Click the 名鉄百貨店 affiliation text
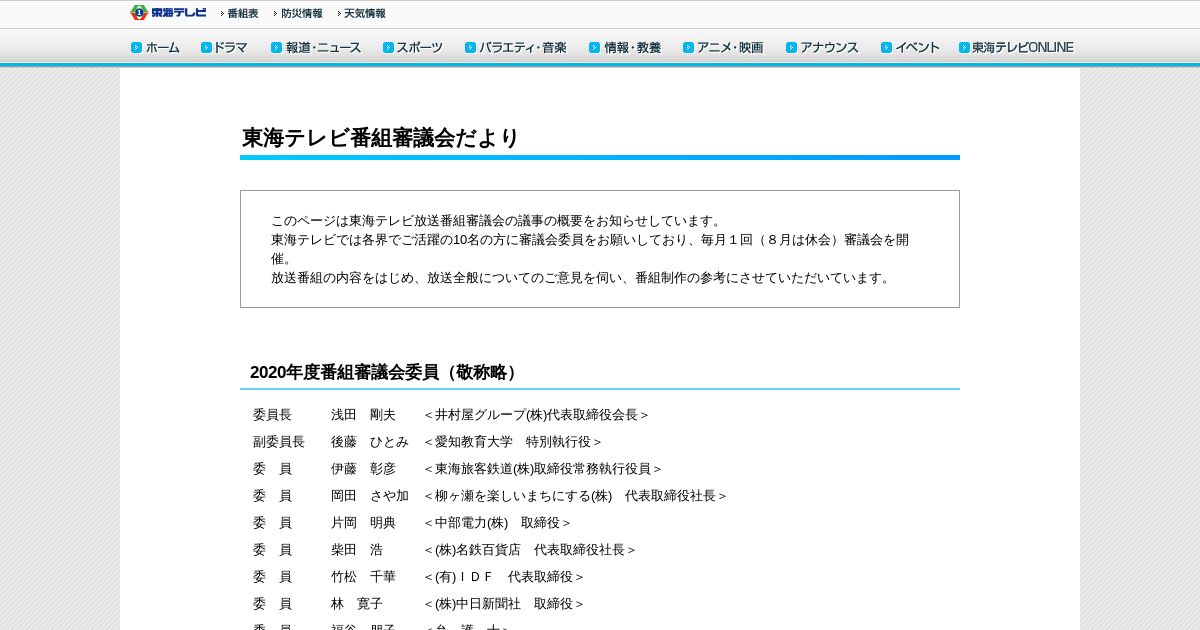 (x=530, y=550)
